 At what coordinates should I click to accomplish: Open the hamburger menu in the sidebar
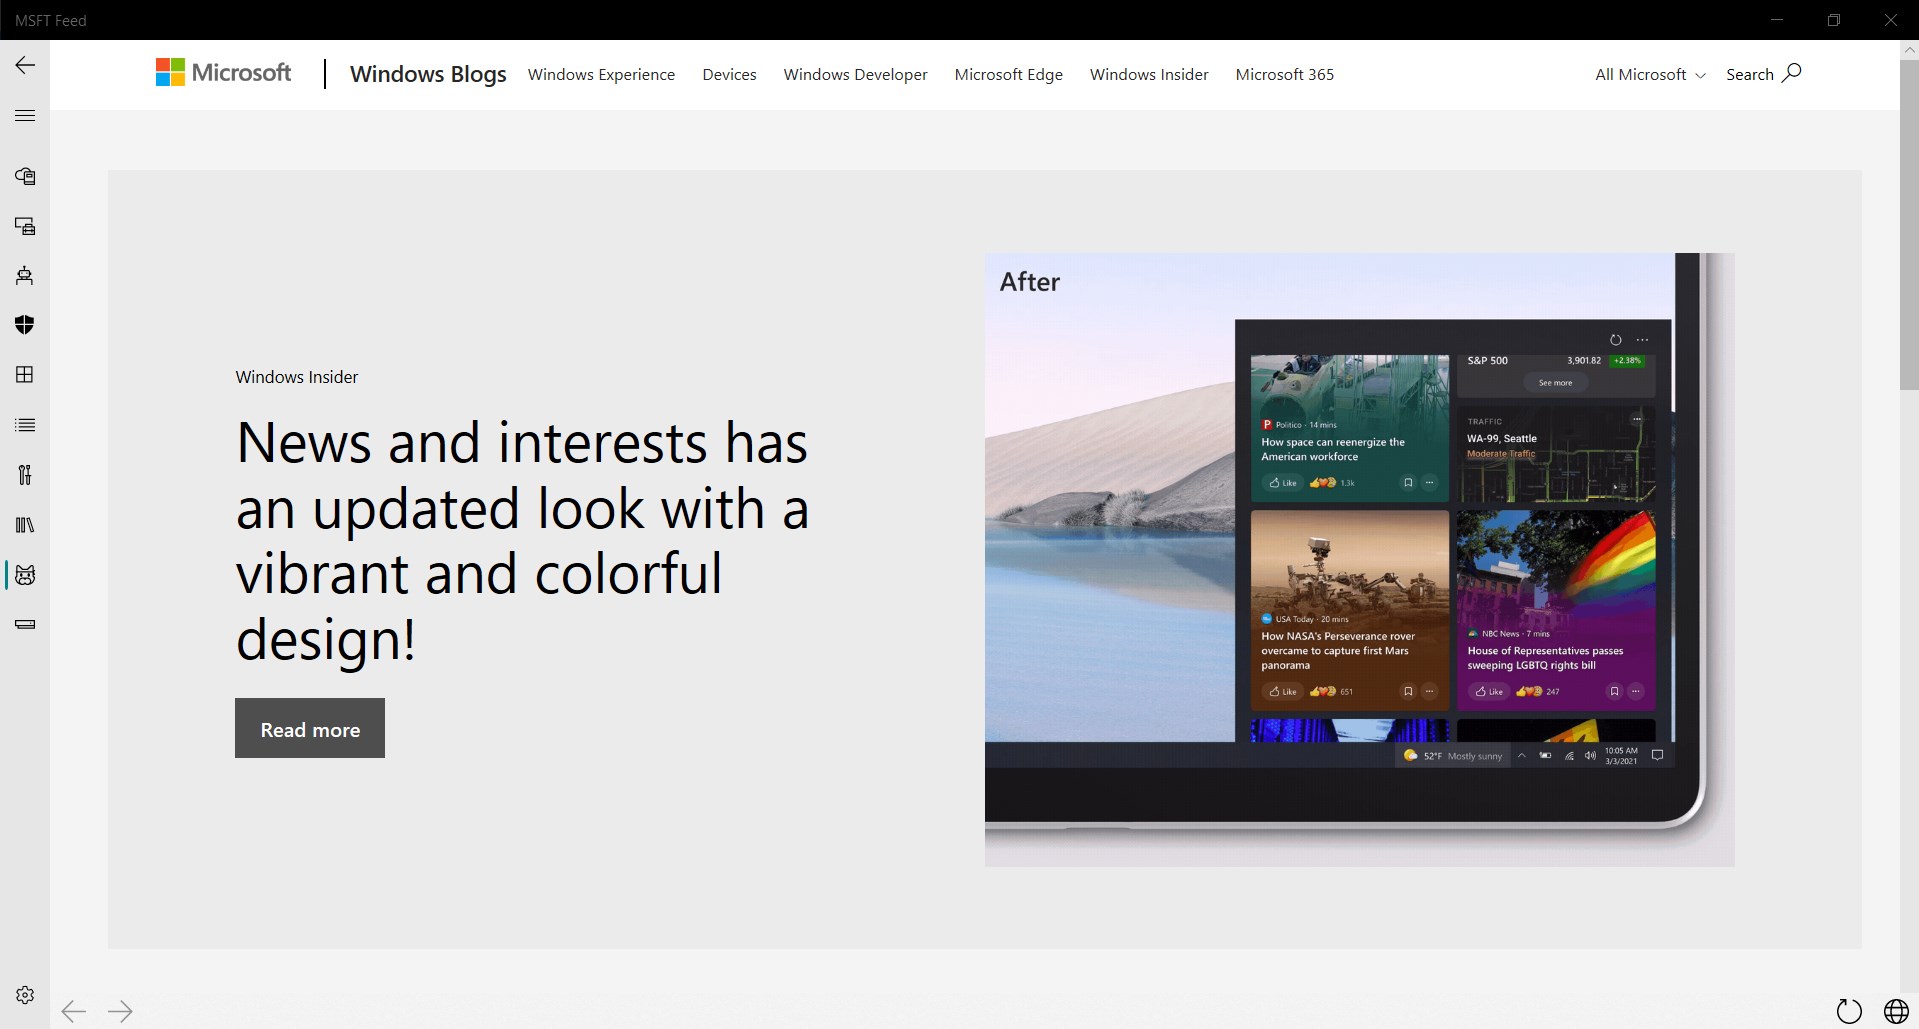click(25, 116)
